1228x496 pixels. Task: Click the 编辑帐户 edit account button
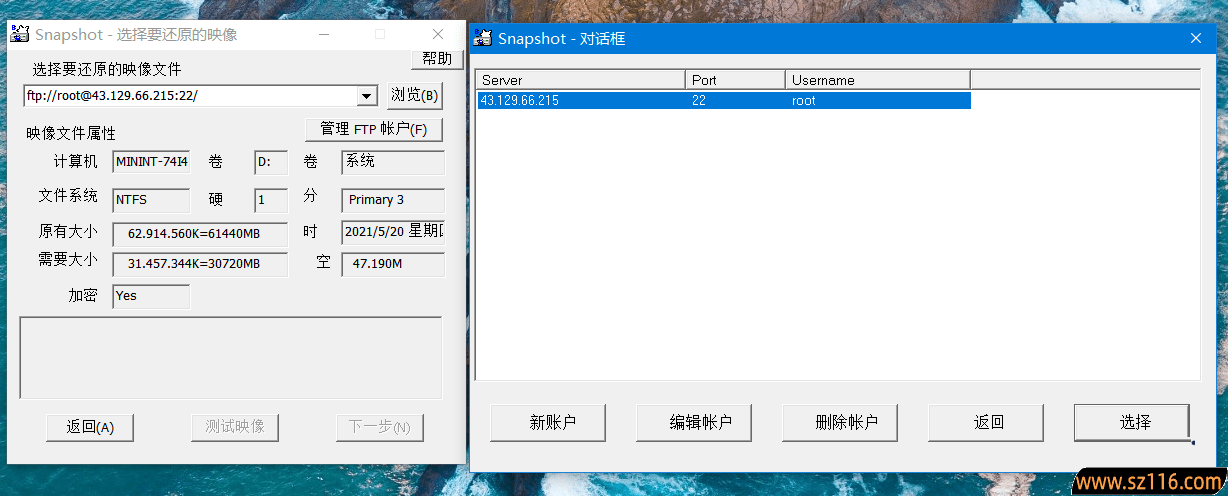[694, 422]
